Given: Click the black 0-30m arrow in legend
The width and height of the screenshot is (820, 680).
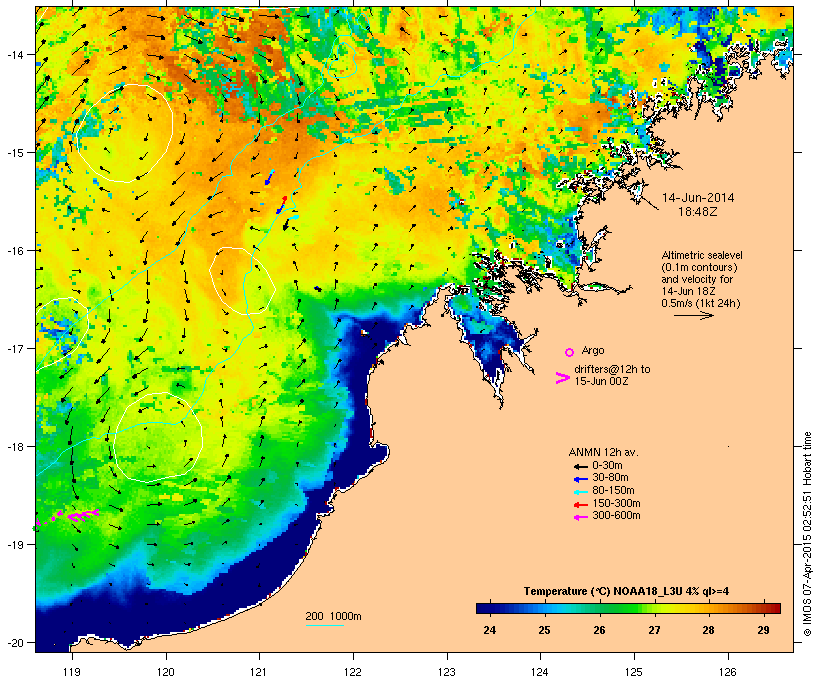Looking at the screenshot, I should point(580,466).
